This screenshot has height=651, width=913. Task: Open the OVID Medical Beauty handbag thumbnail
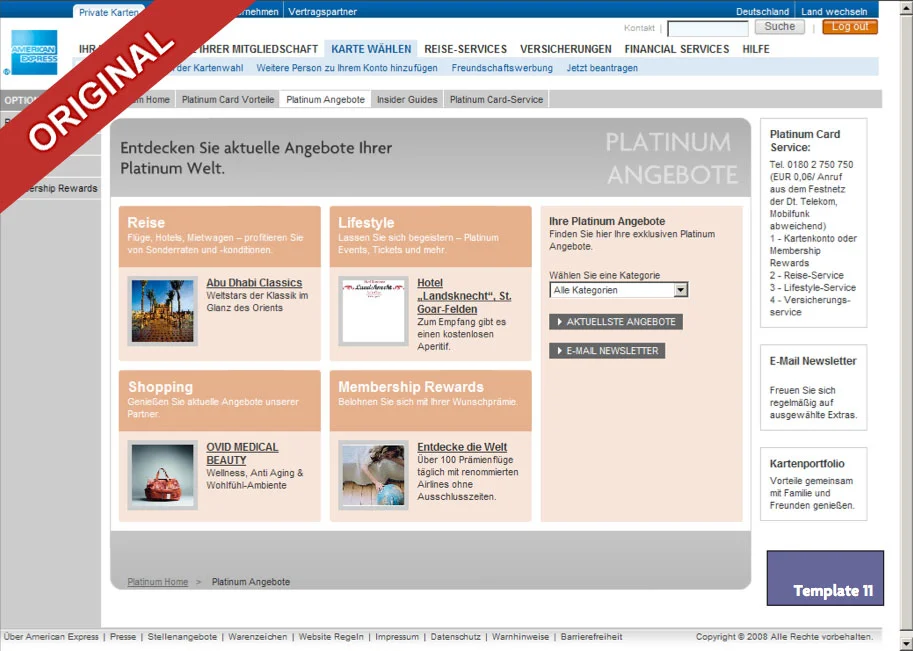coord(162,475)
